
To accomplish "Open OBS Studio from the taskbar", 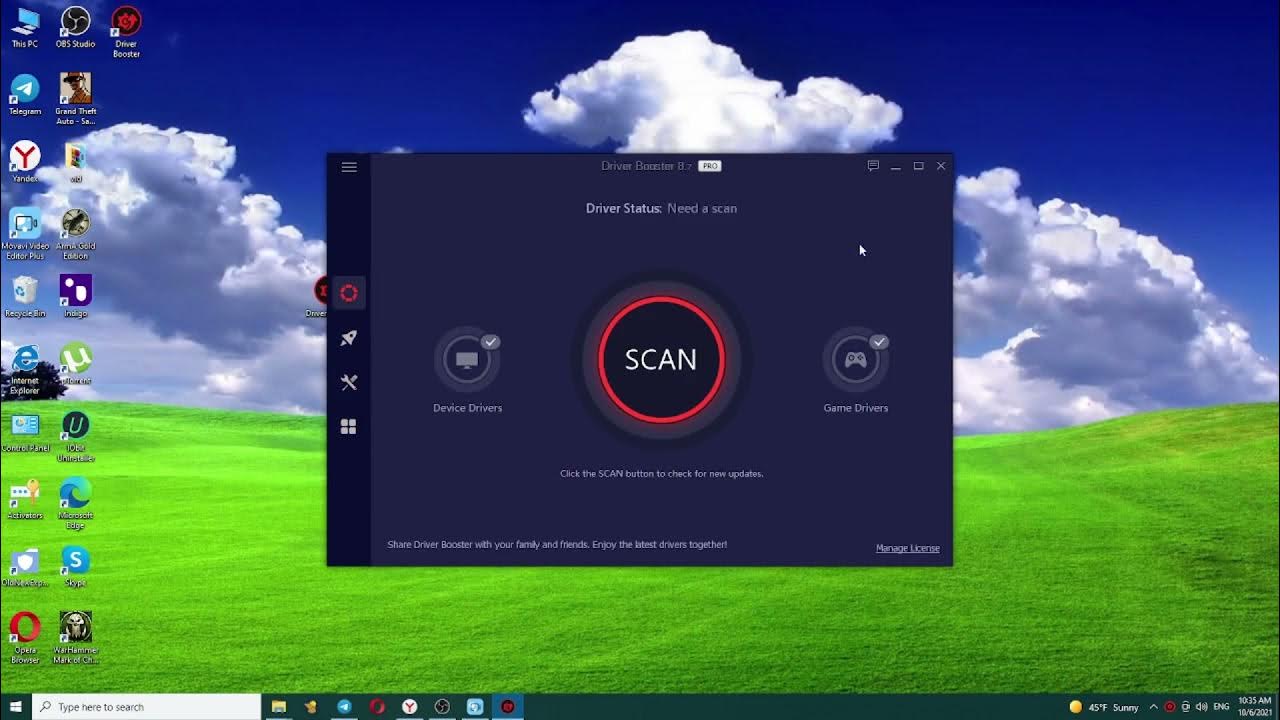I will pos(442,707).
